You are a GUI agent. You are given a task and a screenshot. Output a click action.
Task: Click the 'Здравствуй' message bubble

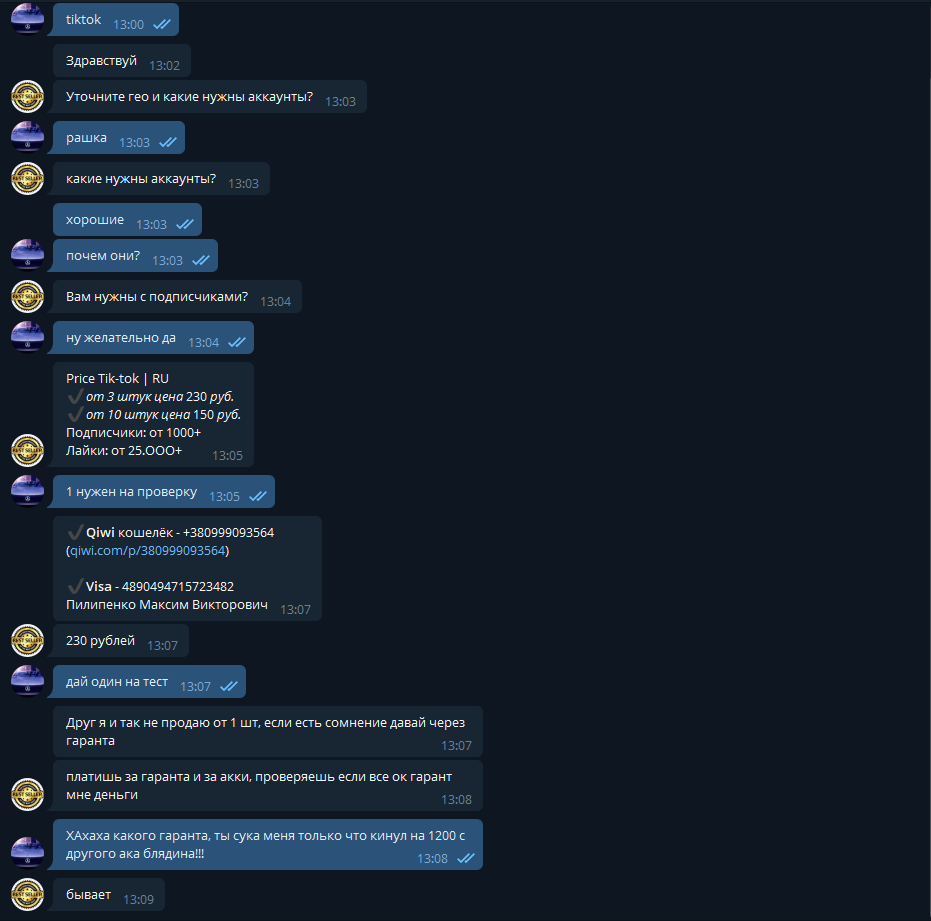tap(122, 61)
